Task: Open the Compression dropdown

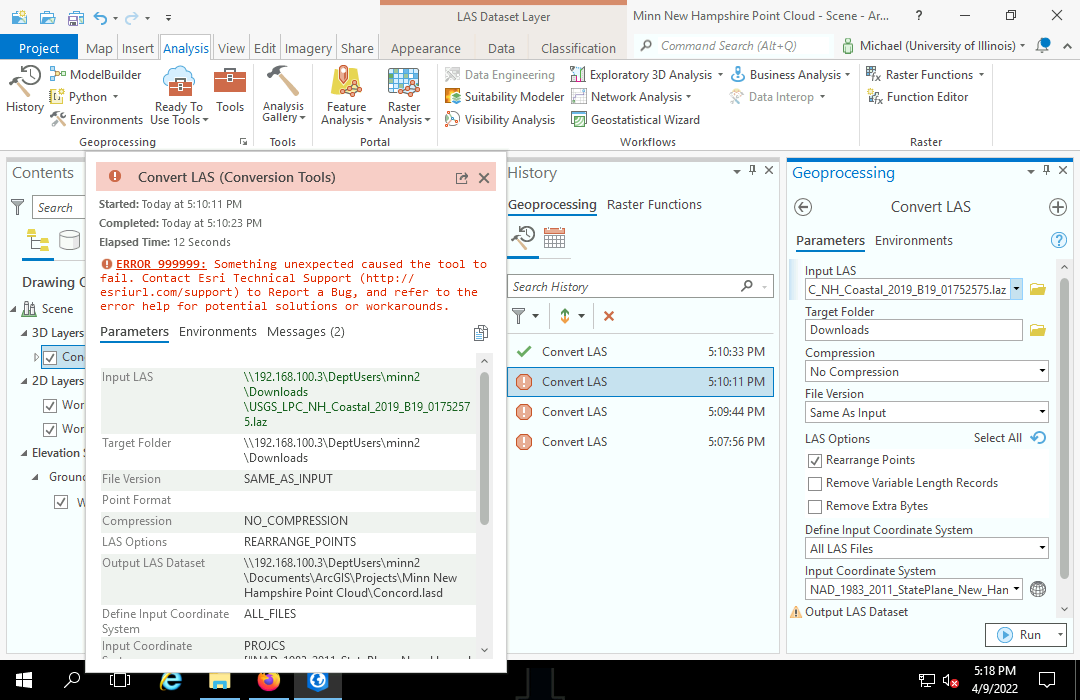Action: [926, 372]
